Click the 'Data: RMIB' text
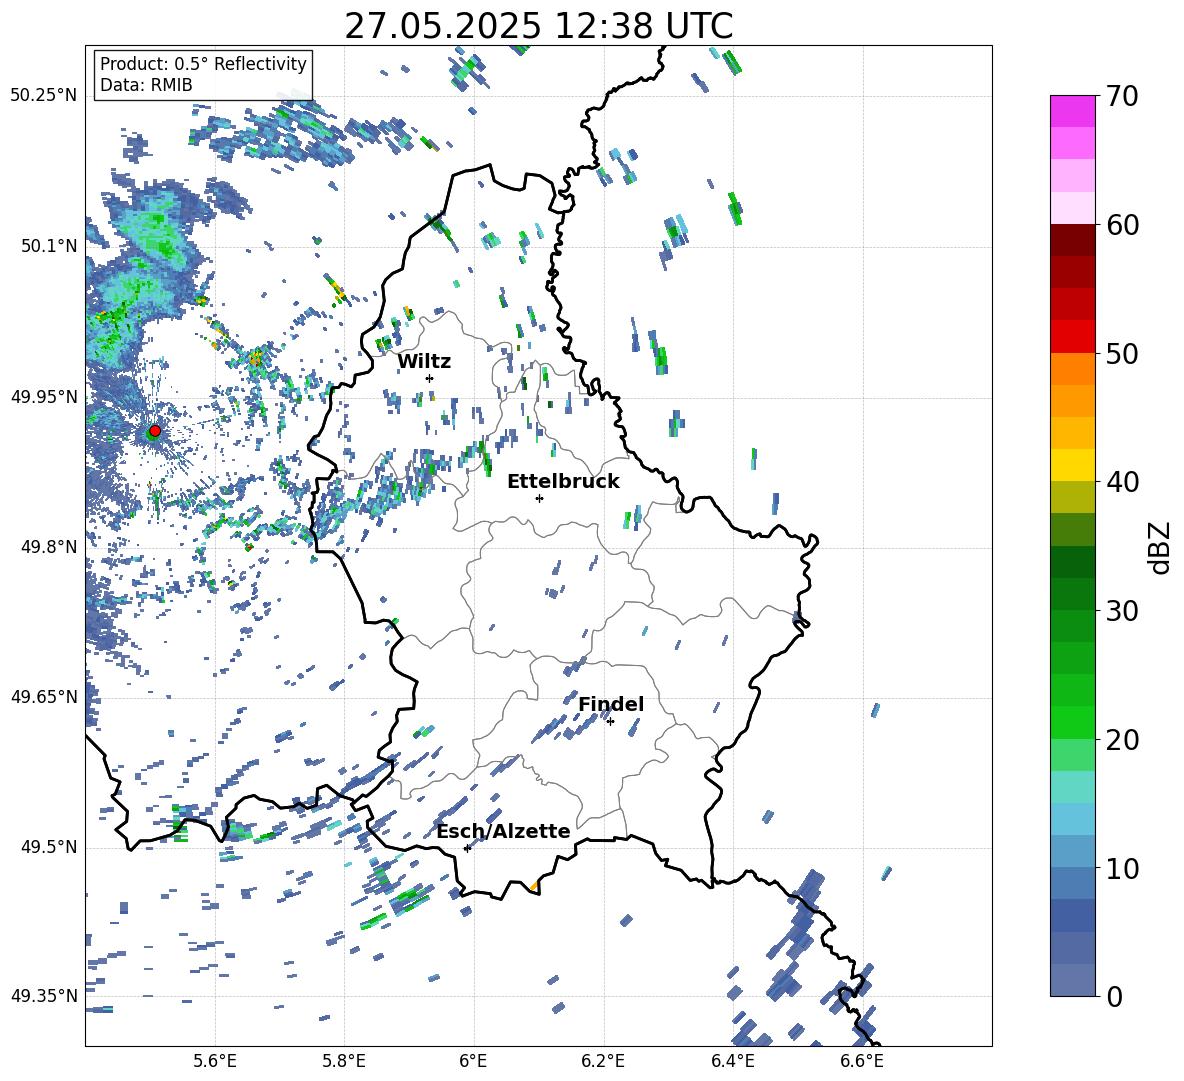 point(146,85)
